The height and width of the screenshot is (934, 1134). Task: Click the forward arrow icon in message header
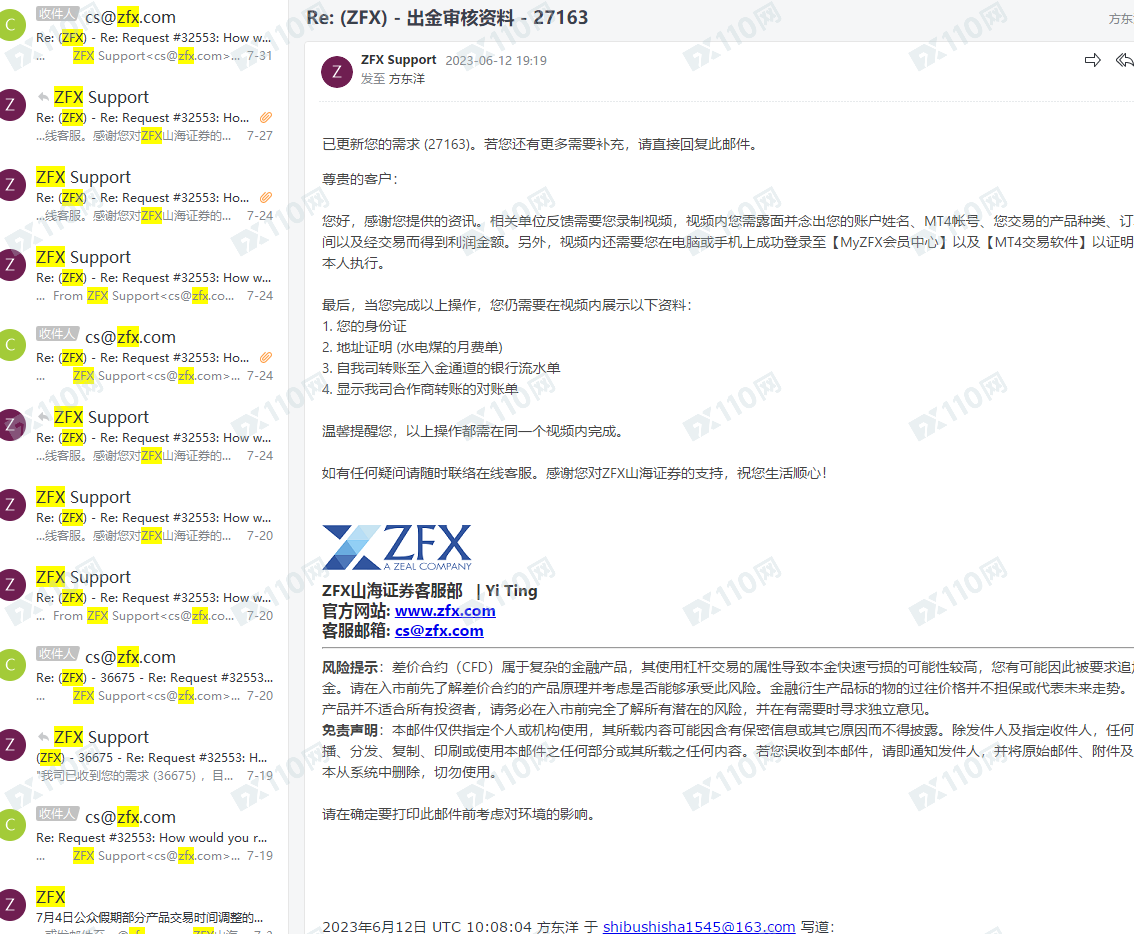pyautogui.click(x=1092, y=61)
